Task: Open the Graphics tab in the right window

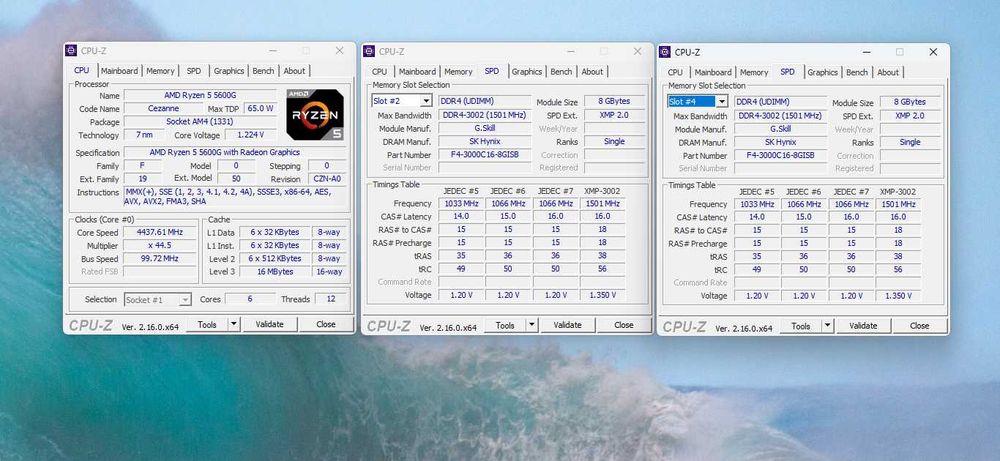Action: click(823, 72)
